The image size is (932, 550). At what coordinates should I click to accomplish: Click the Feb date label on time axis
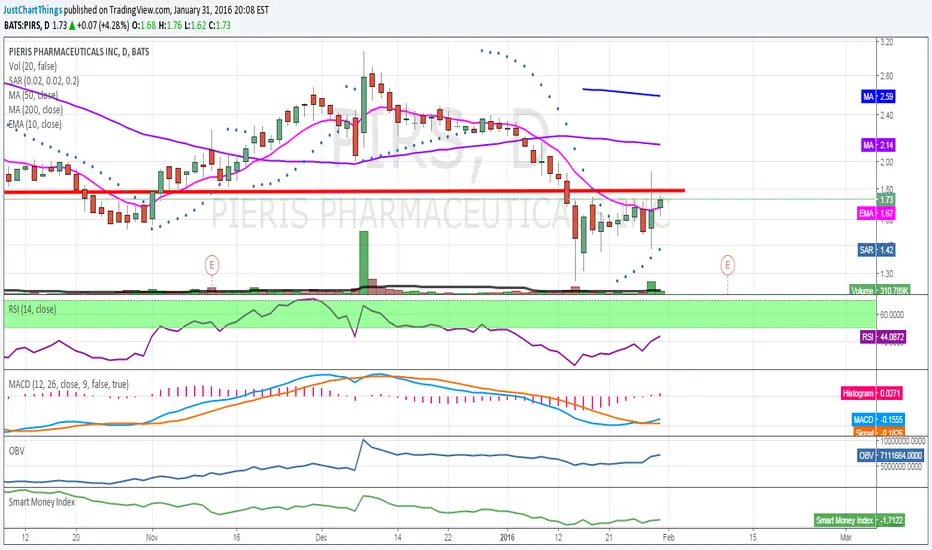pyautogui.click(x=667, y=538)
